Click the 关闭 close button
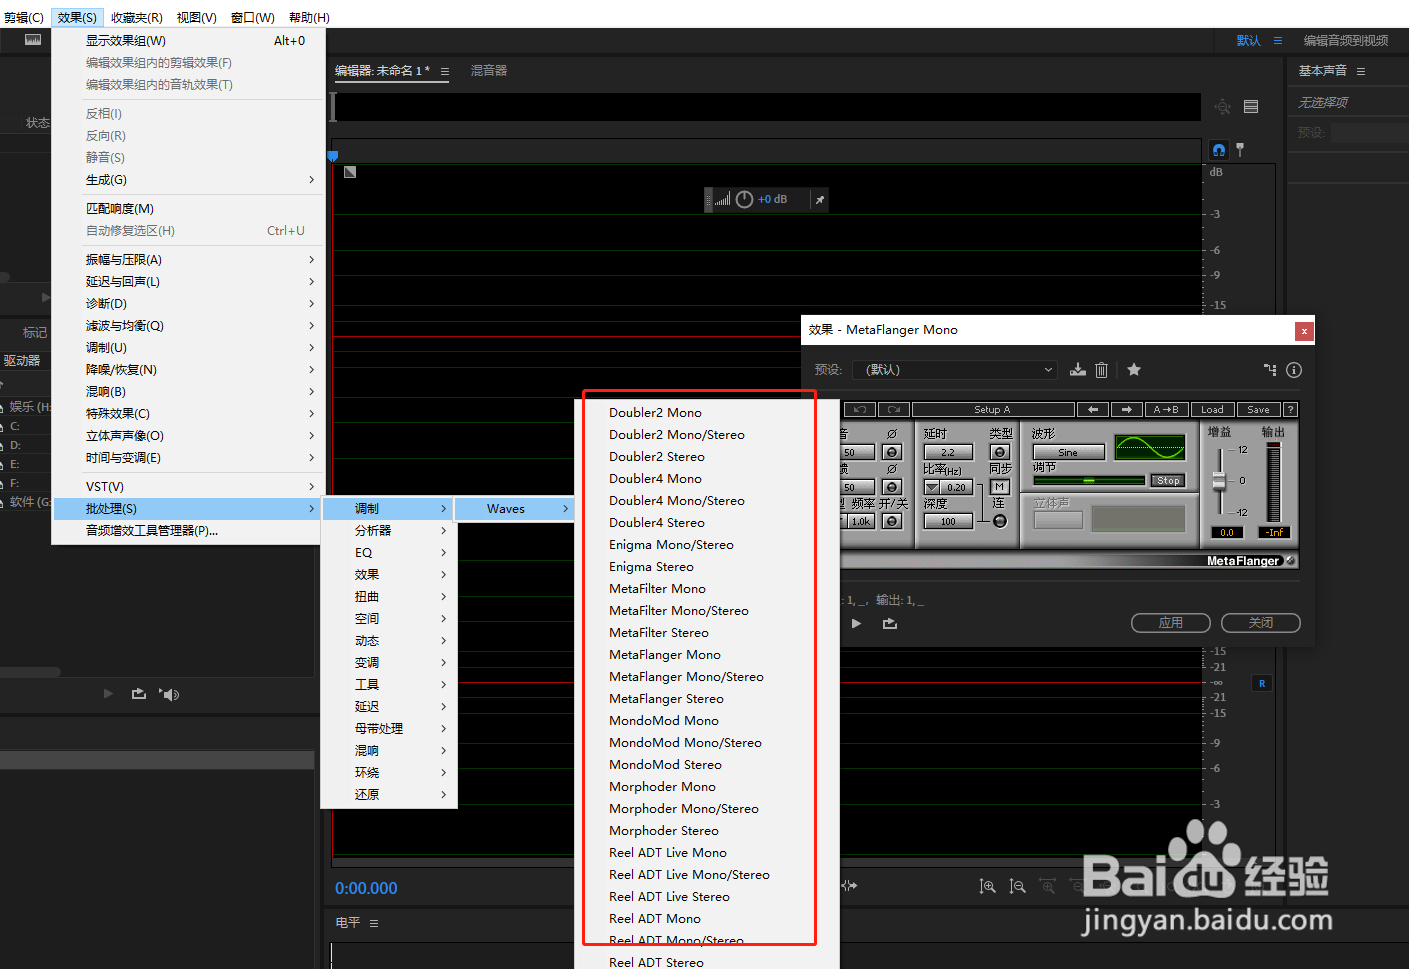Screen dimensions: 1409x969 (x=1261, y=623)
